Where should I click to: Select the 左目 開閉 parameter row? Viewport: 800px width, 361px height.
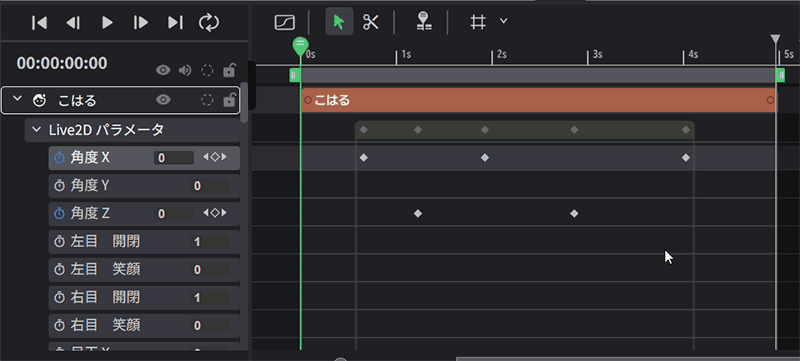pos(144,242)
